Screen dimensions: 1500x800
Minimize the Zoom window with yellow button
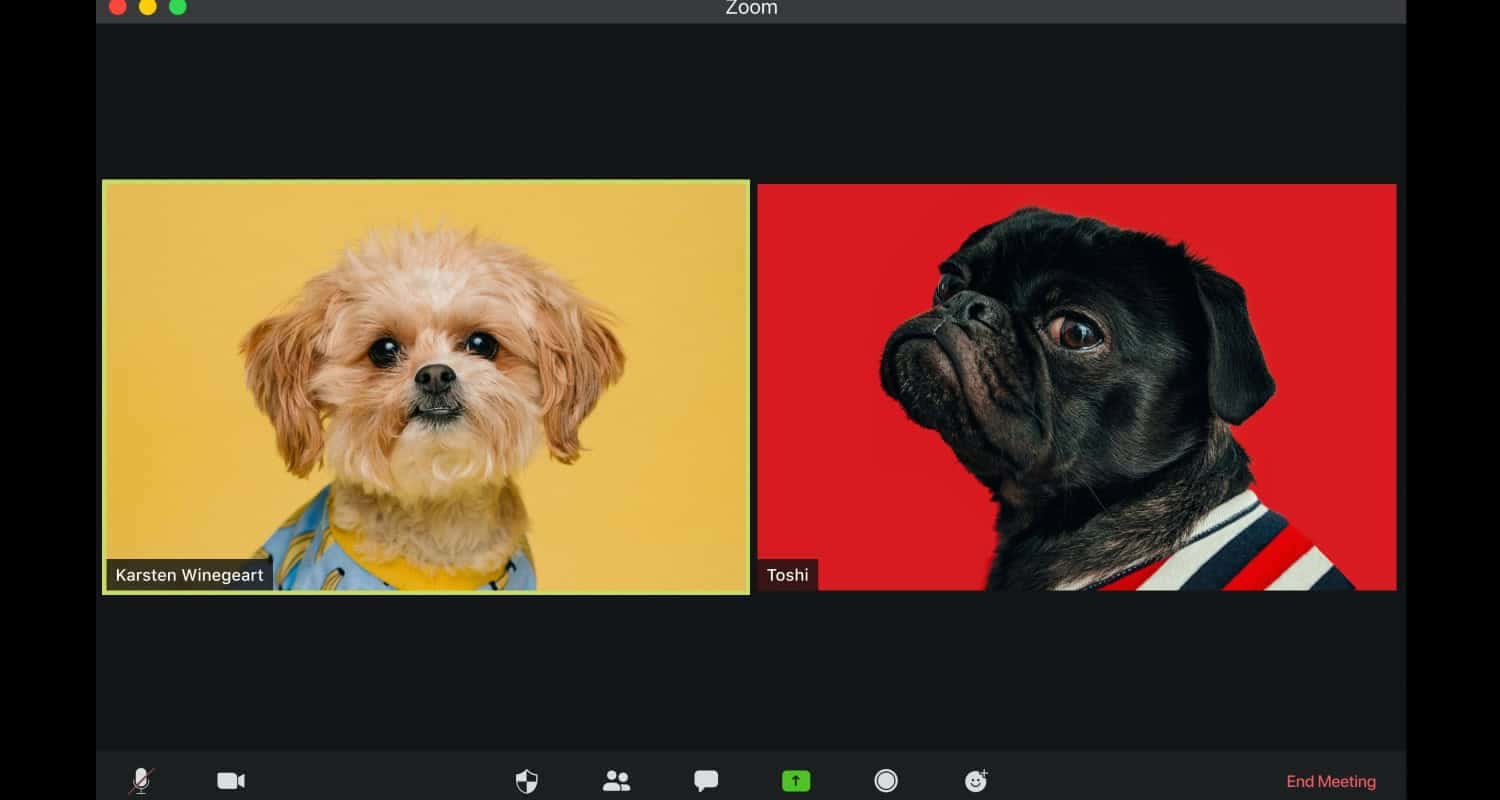coord(147,7)
